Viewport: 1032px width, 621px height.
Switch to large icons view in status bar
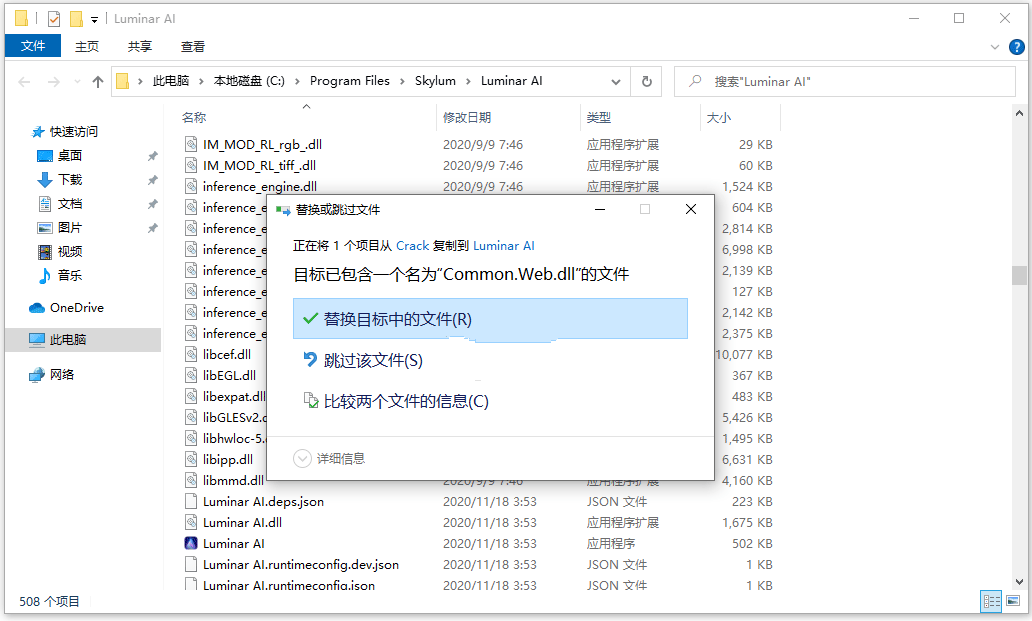tap(1012, 601)
